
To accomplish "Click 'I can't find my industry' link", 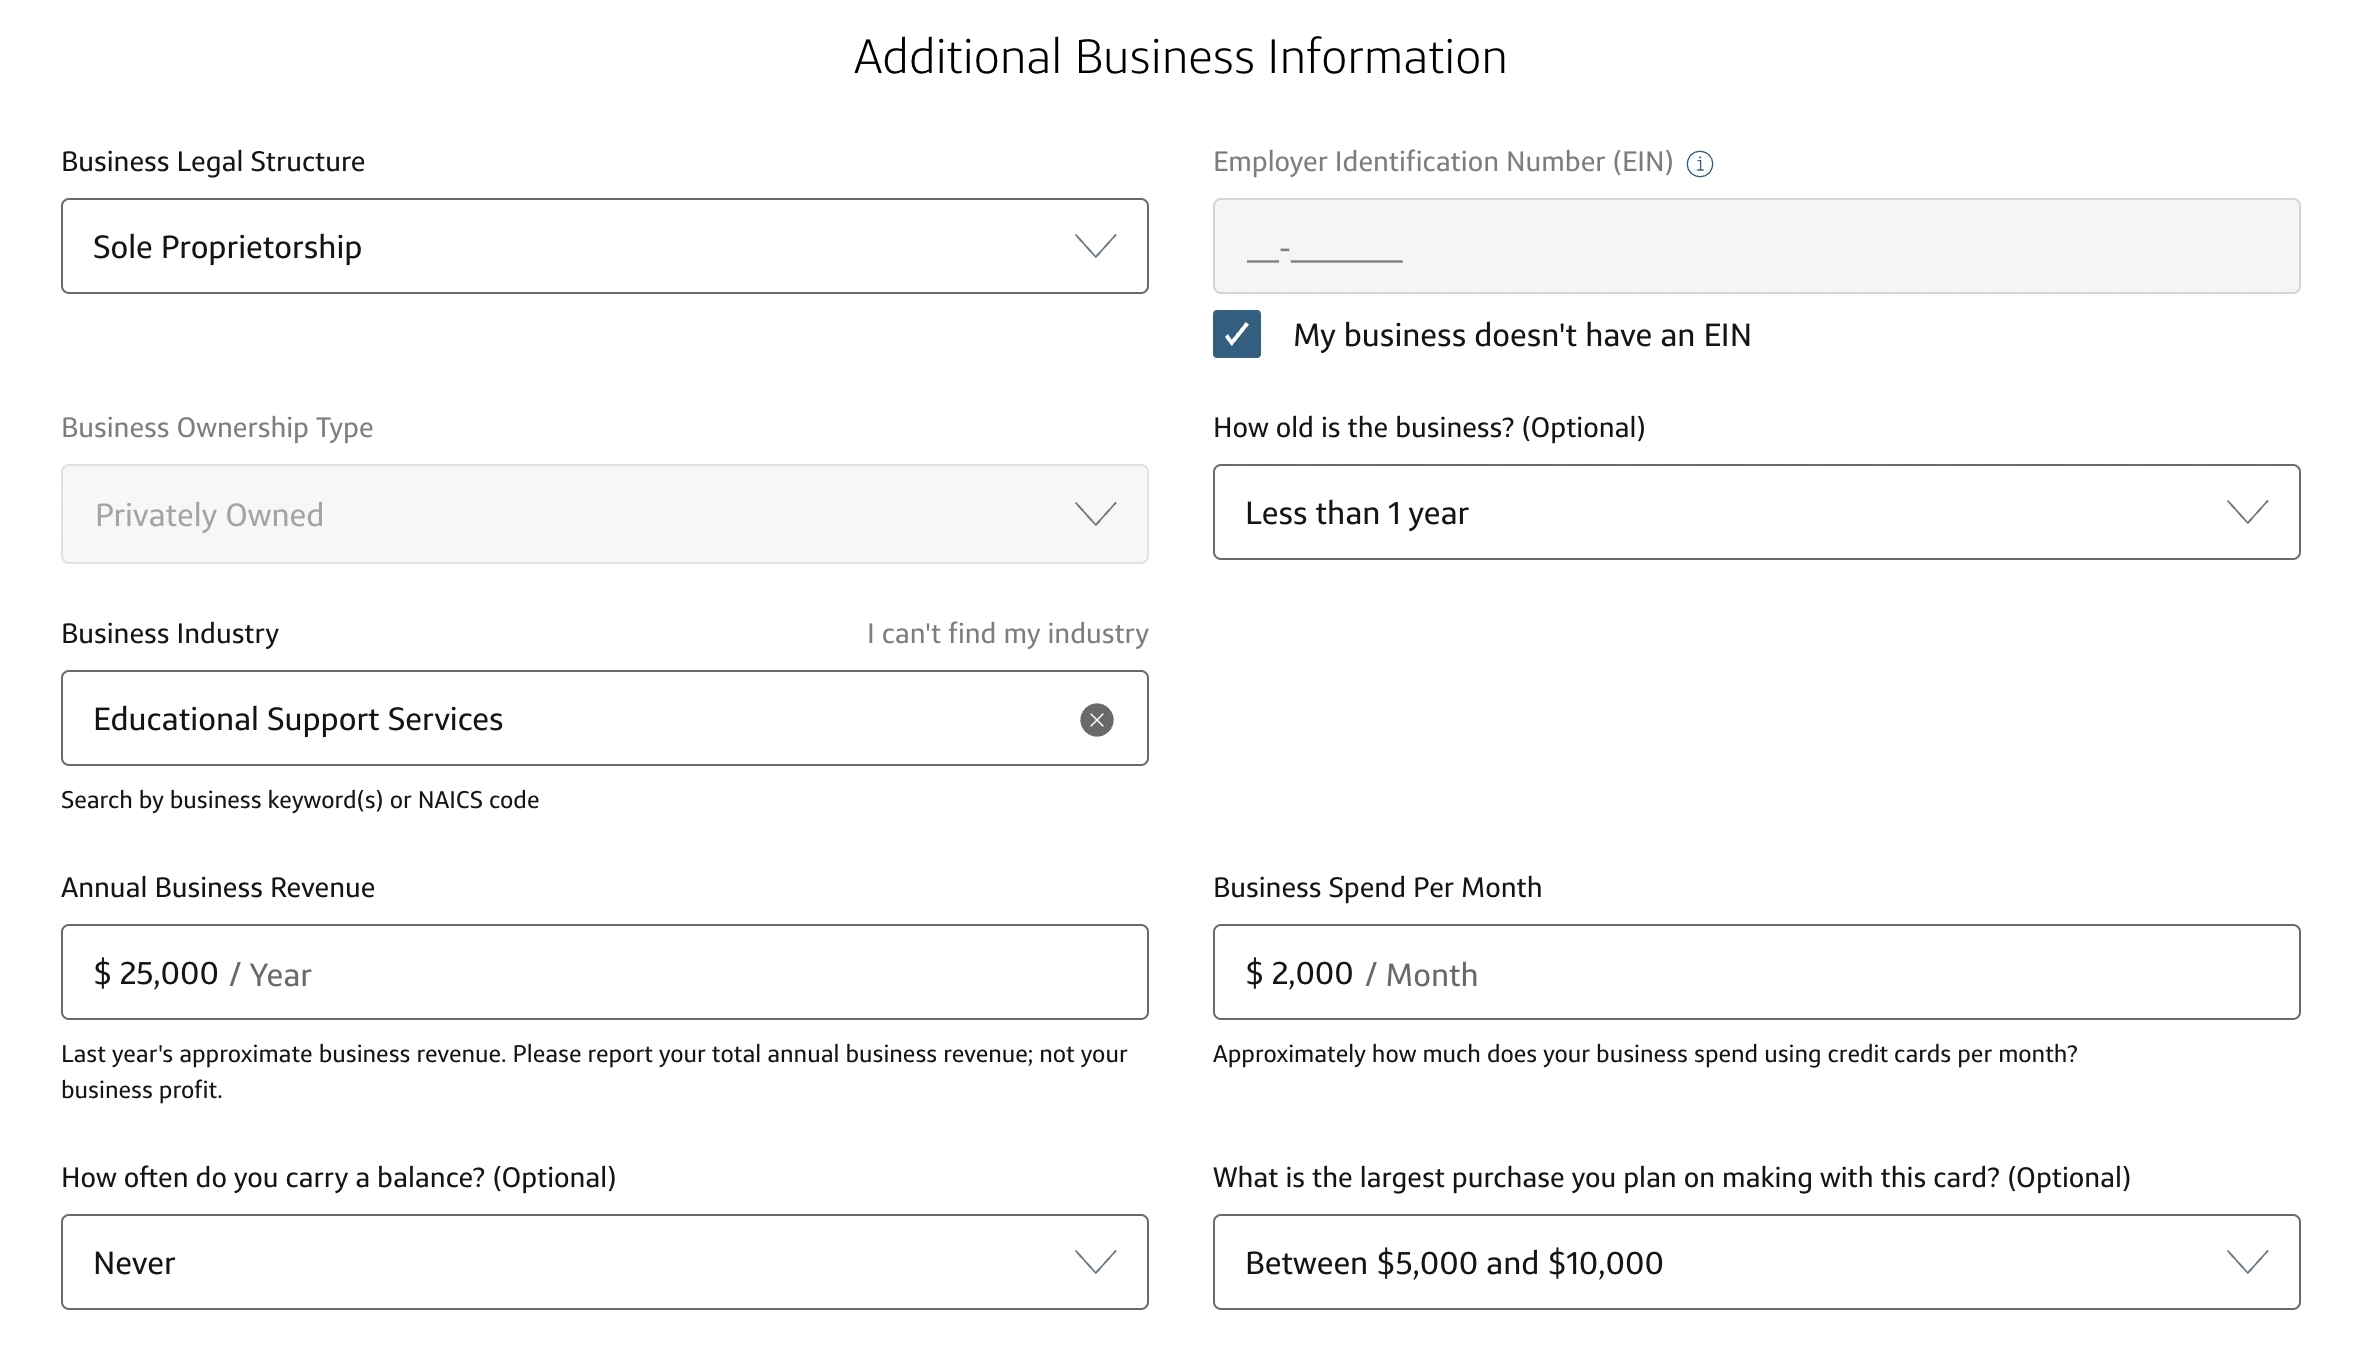I will (x=1007, y=634).
